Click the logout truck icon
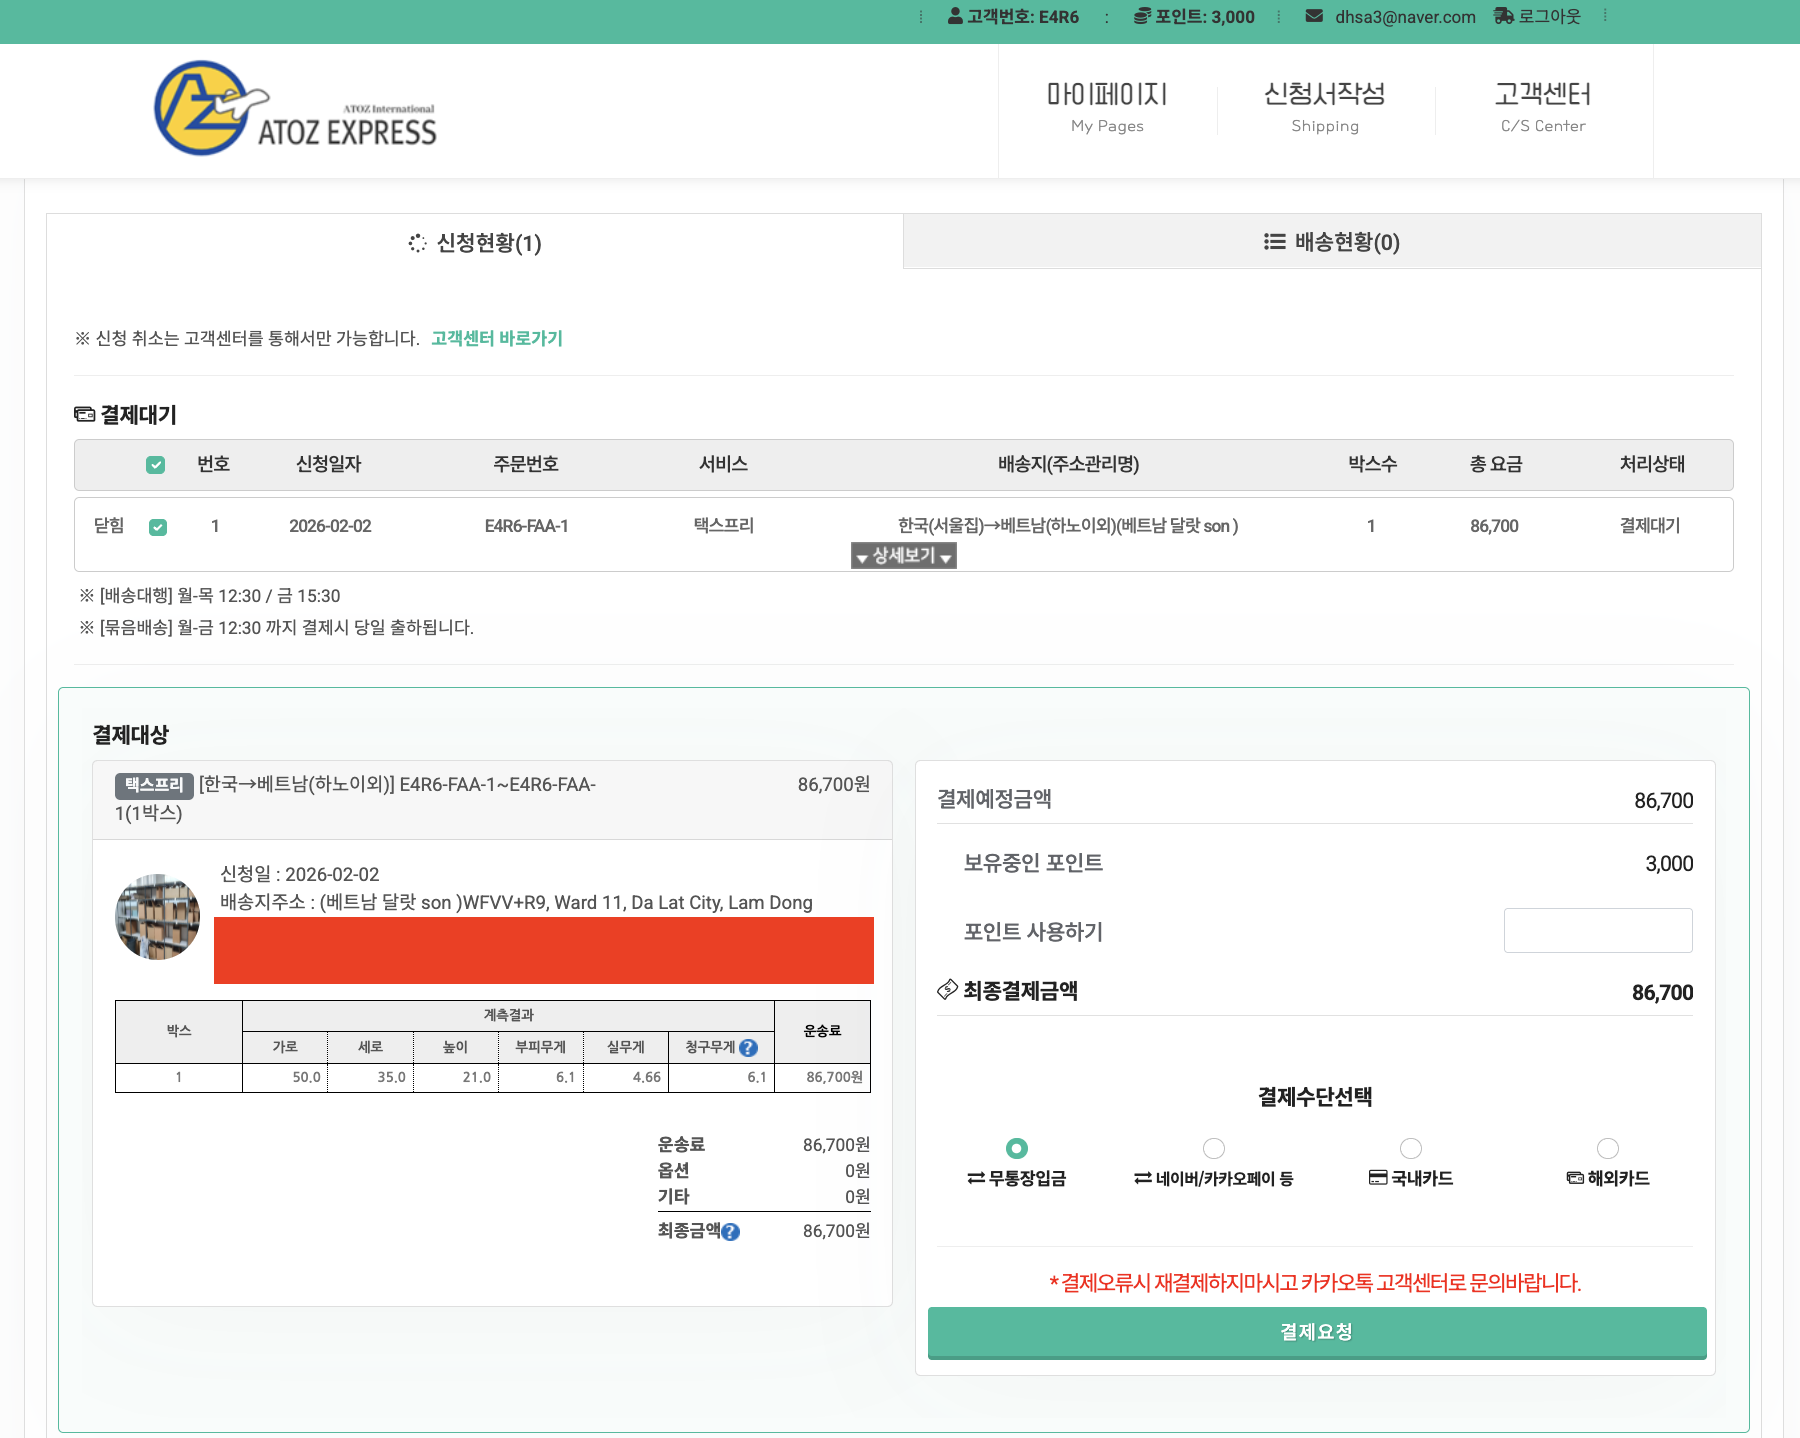Viewport: 1800px width, 1438px height. point(1504,16)
